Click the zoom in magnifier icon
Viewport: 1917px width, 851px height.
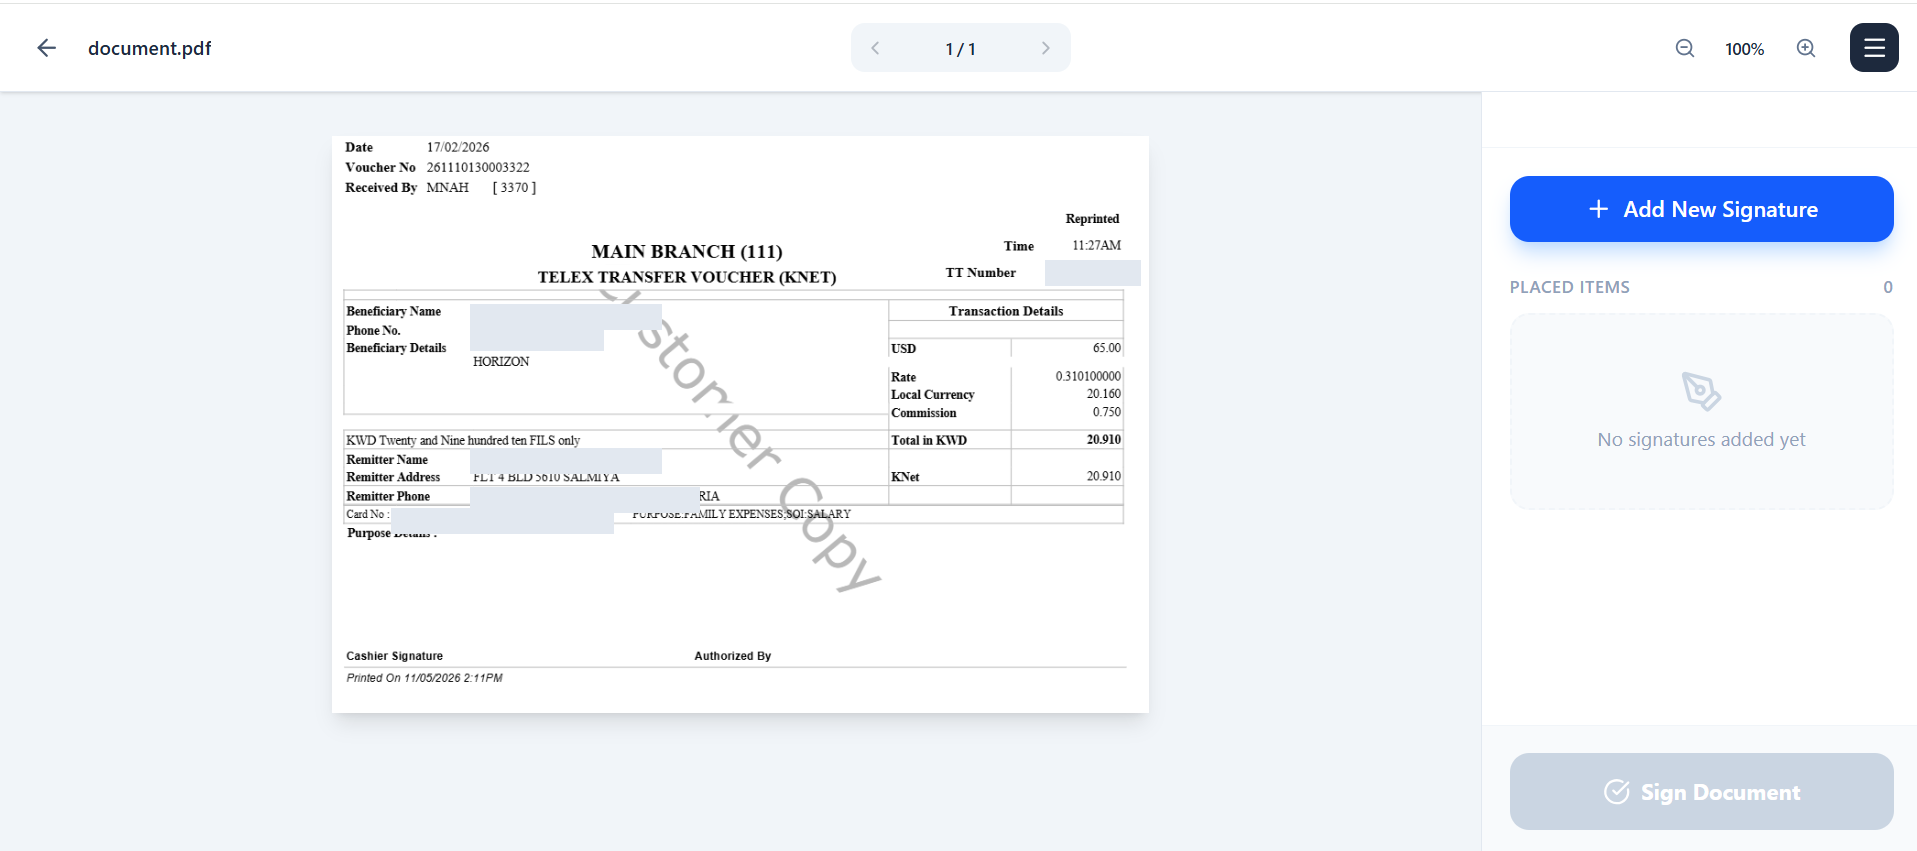click(x=1806, y=48)
